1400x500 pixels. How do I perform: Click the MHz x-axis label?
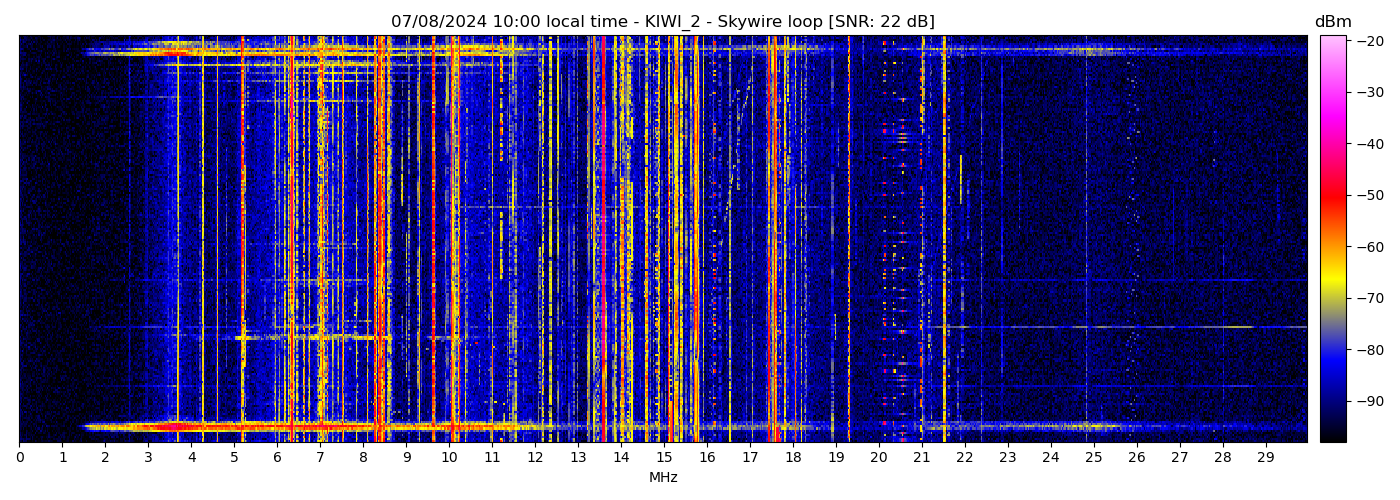[x=663, y=478]
